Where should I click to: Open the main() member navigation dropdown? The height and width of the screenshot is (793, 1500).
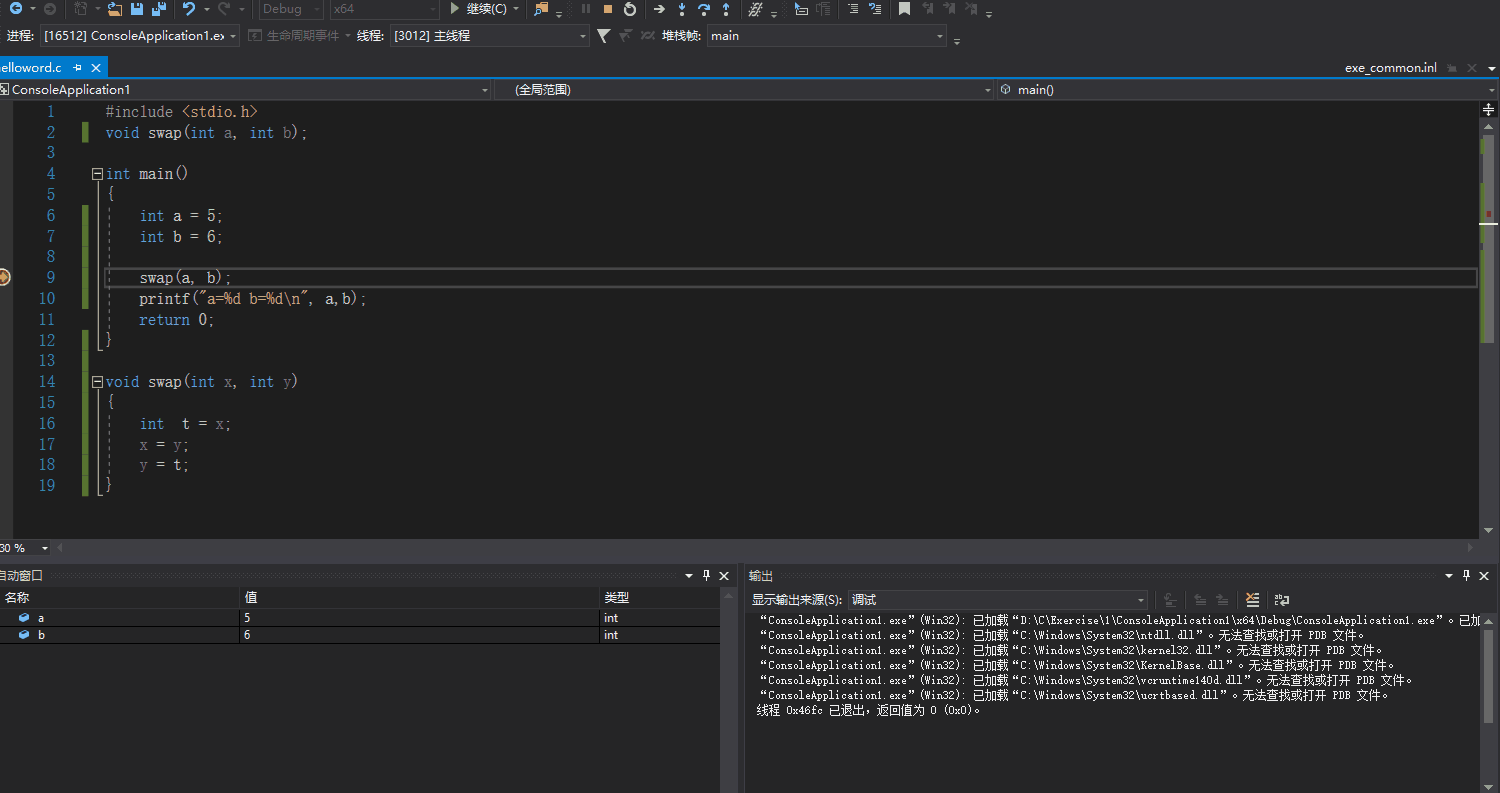pos(1246,90)
